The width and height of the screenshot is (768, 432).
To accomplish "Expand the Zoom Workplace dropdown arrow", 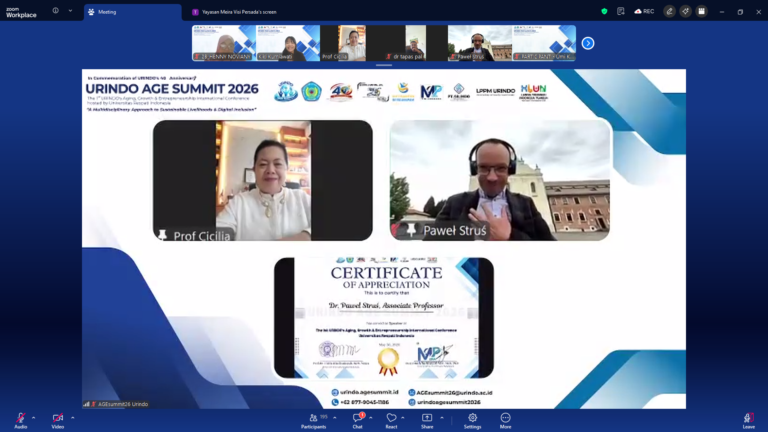I will click(70, 11).
